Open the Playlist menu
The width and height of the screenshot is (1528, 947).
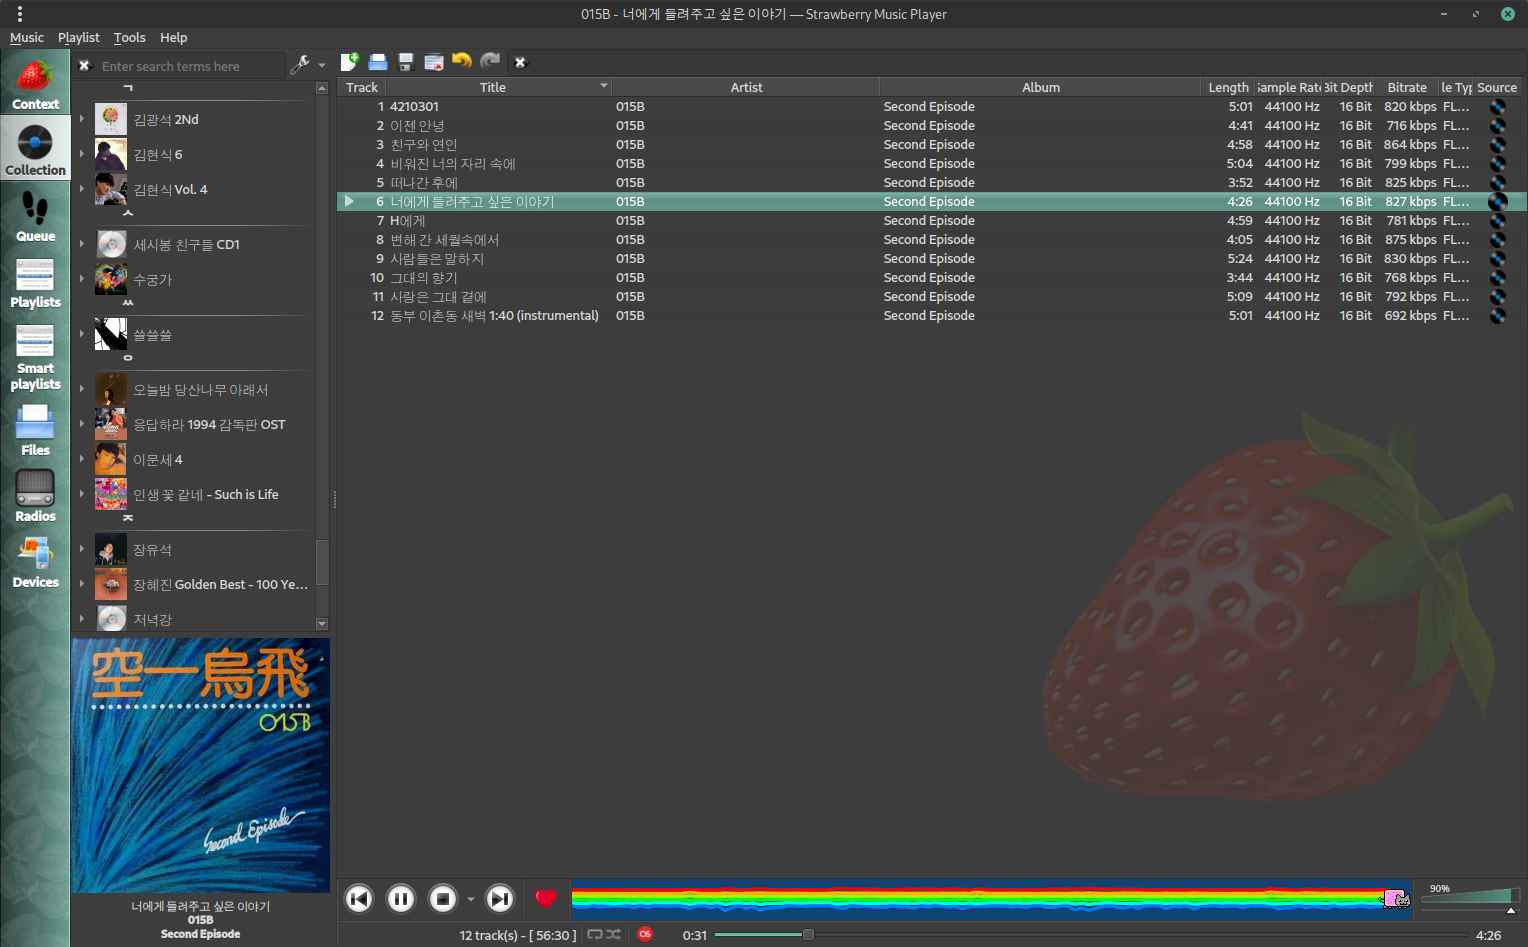pyautogui.click(x=78, y=37)
